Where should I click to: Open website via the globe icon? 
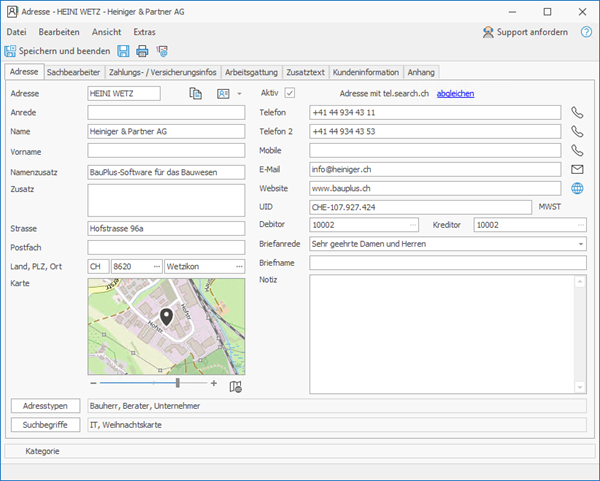[x=577, y=188]
